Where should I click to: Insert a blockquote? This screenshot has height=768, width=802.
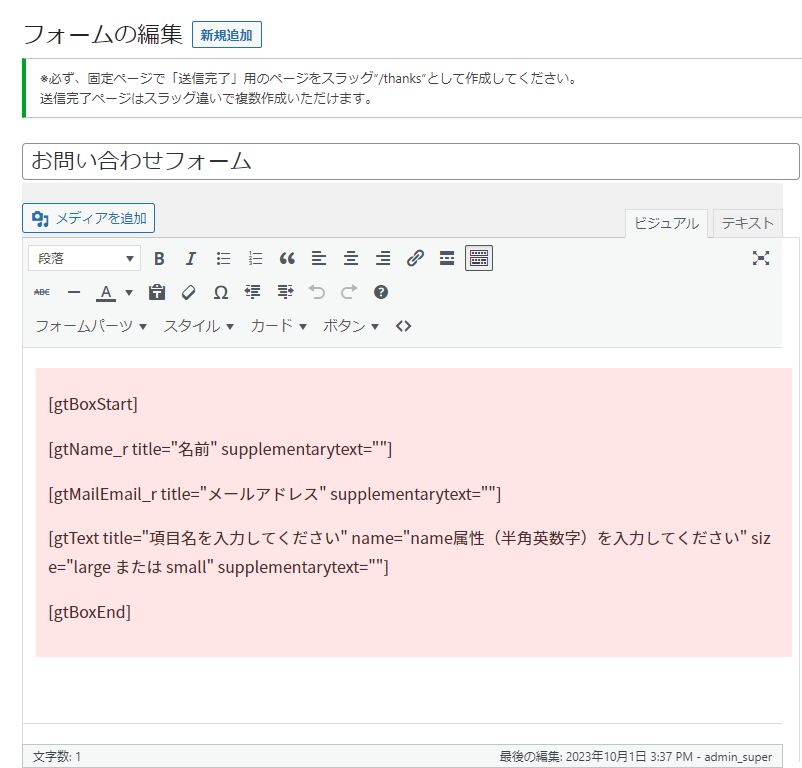[x=287, y=259]
